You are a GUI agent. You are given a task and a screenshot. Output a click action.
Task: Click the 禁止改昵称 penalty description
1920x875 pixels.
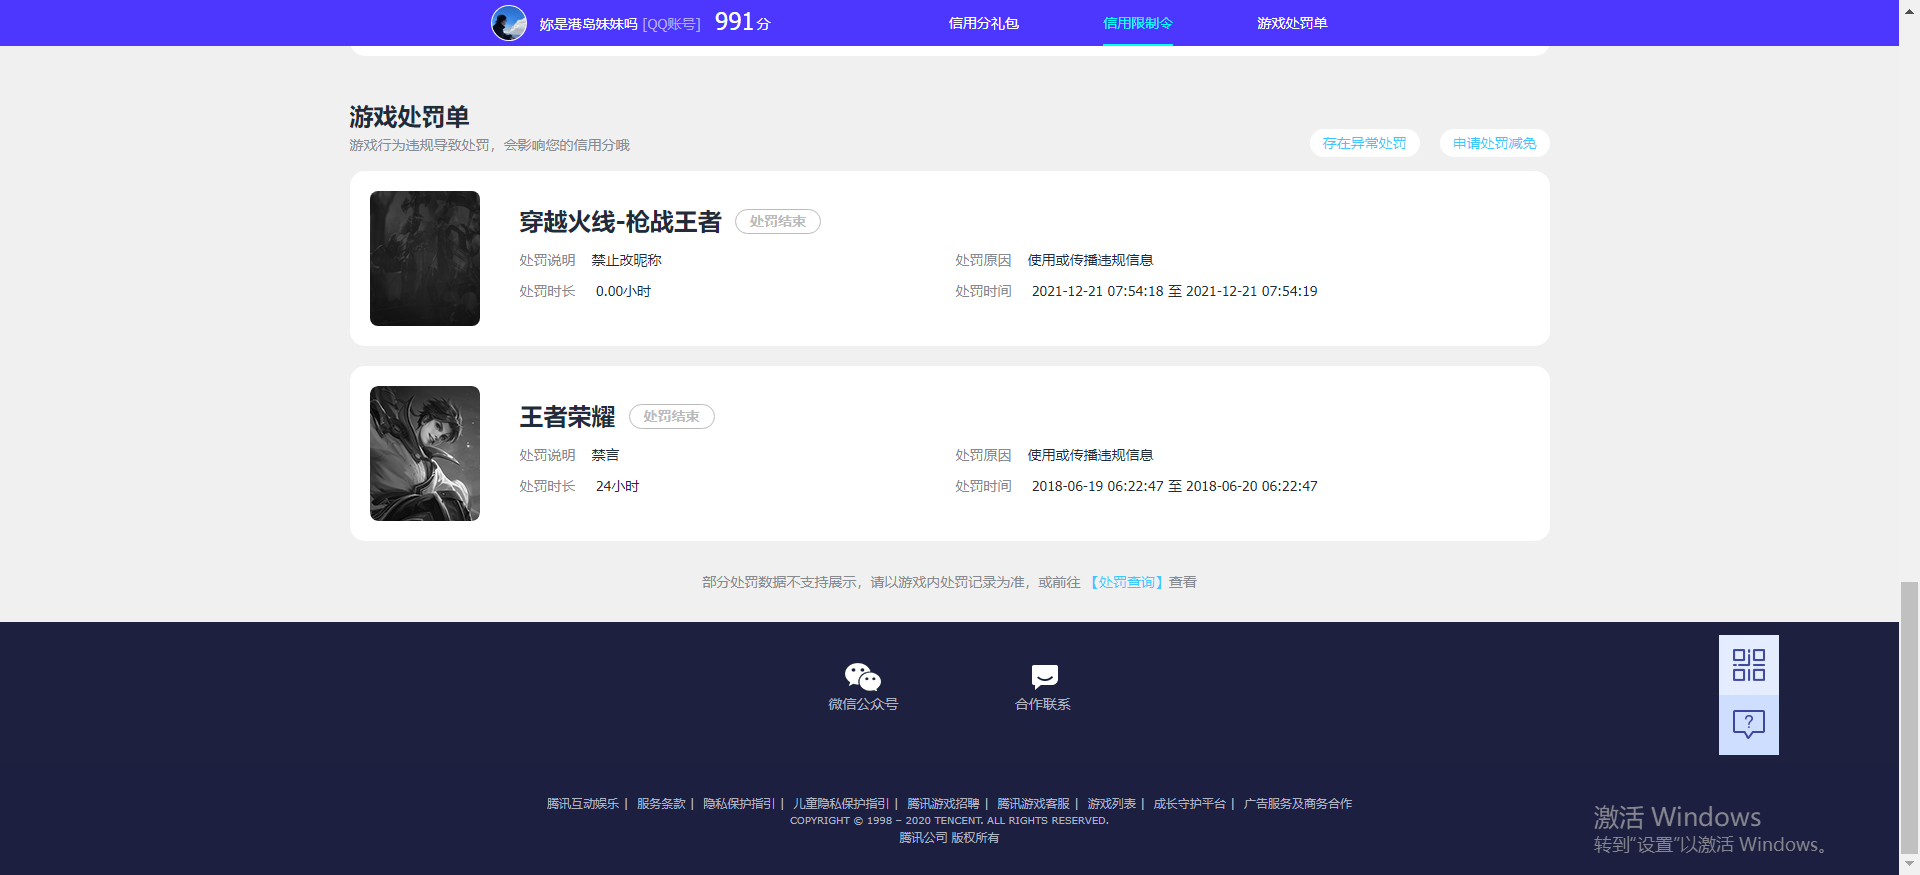pos(626,260)
